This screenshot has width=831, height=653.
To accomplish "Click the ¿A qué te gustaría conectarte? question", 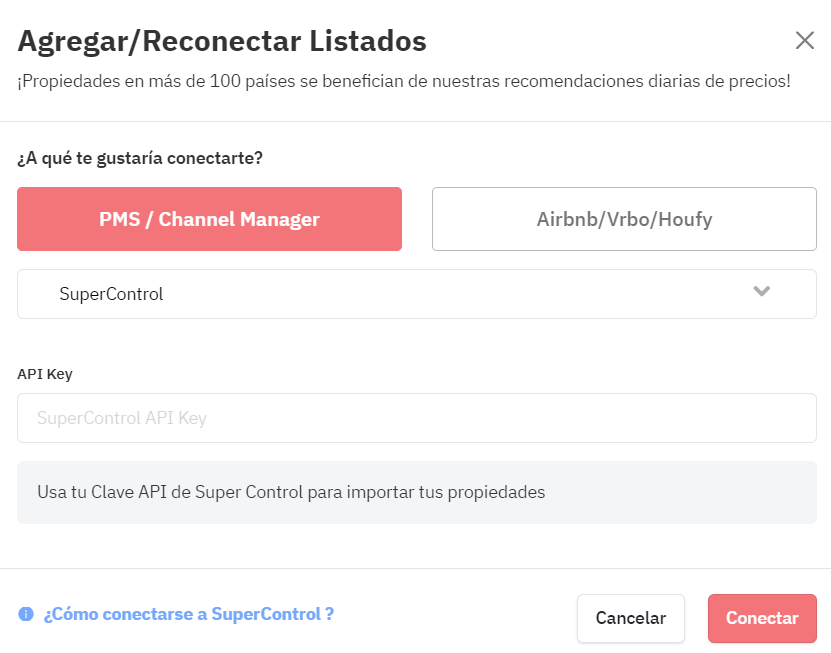I will pos(140,158).
